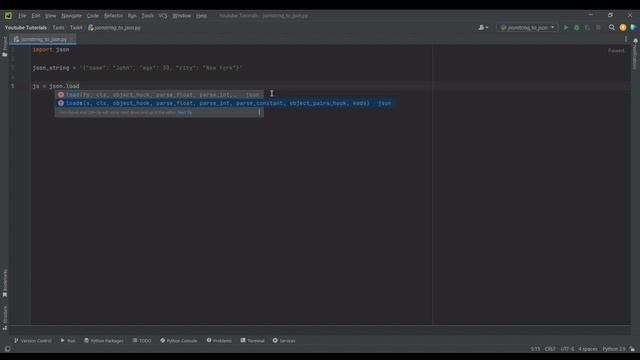Open Python Console tool window
Viewport: 640px width, 360px height.
[178, 340]
